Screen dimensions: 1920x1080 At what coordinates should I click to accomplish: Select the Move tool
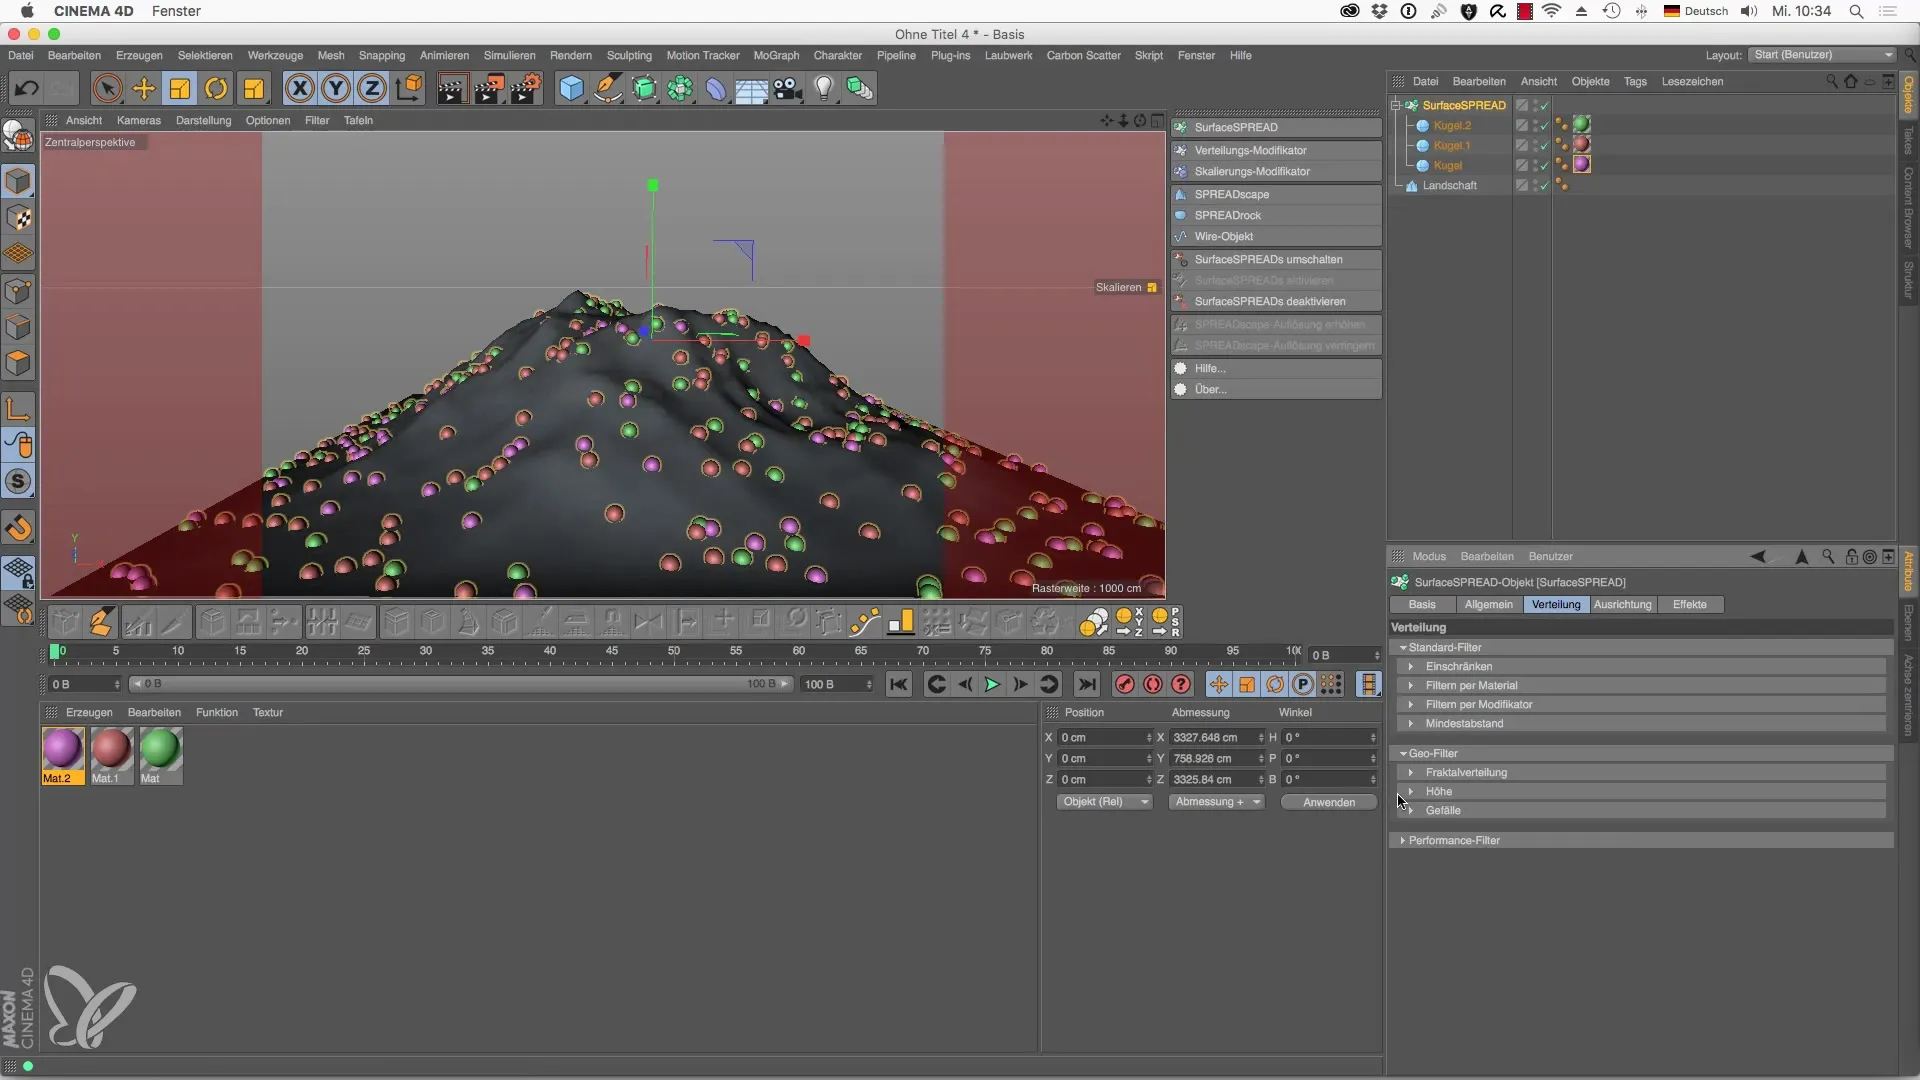click(x=144, y=89)
